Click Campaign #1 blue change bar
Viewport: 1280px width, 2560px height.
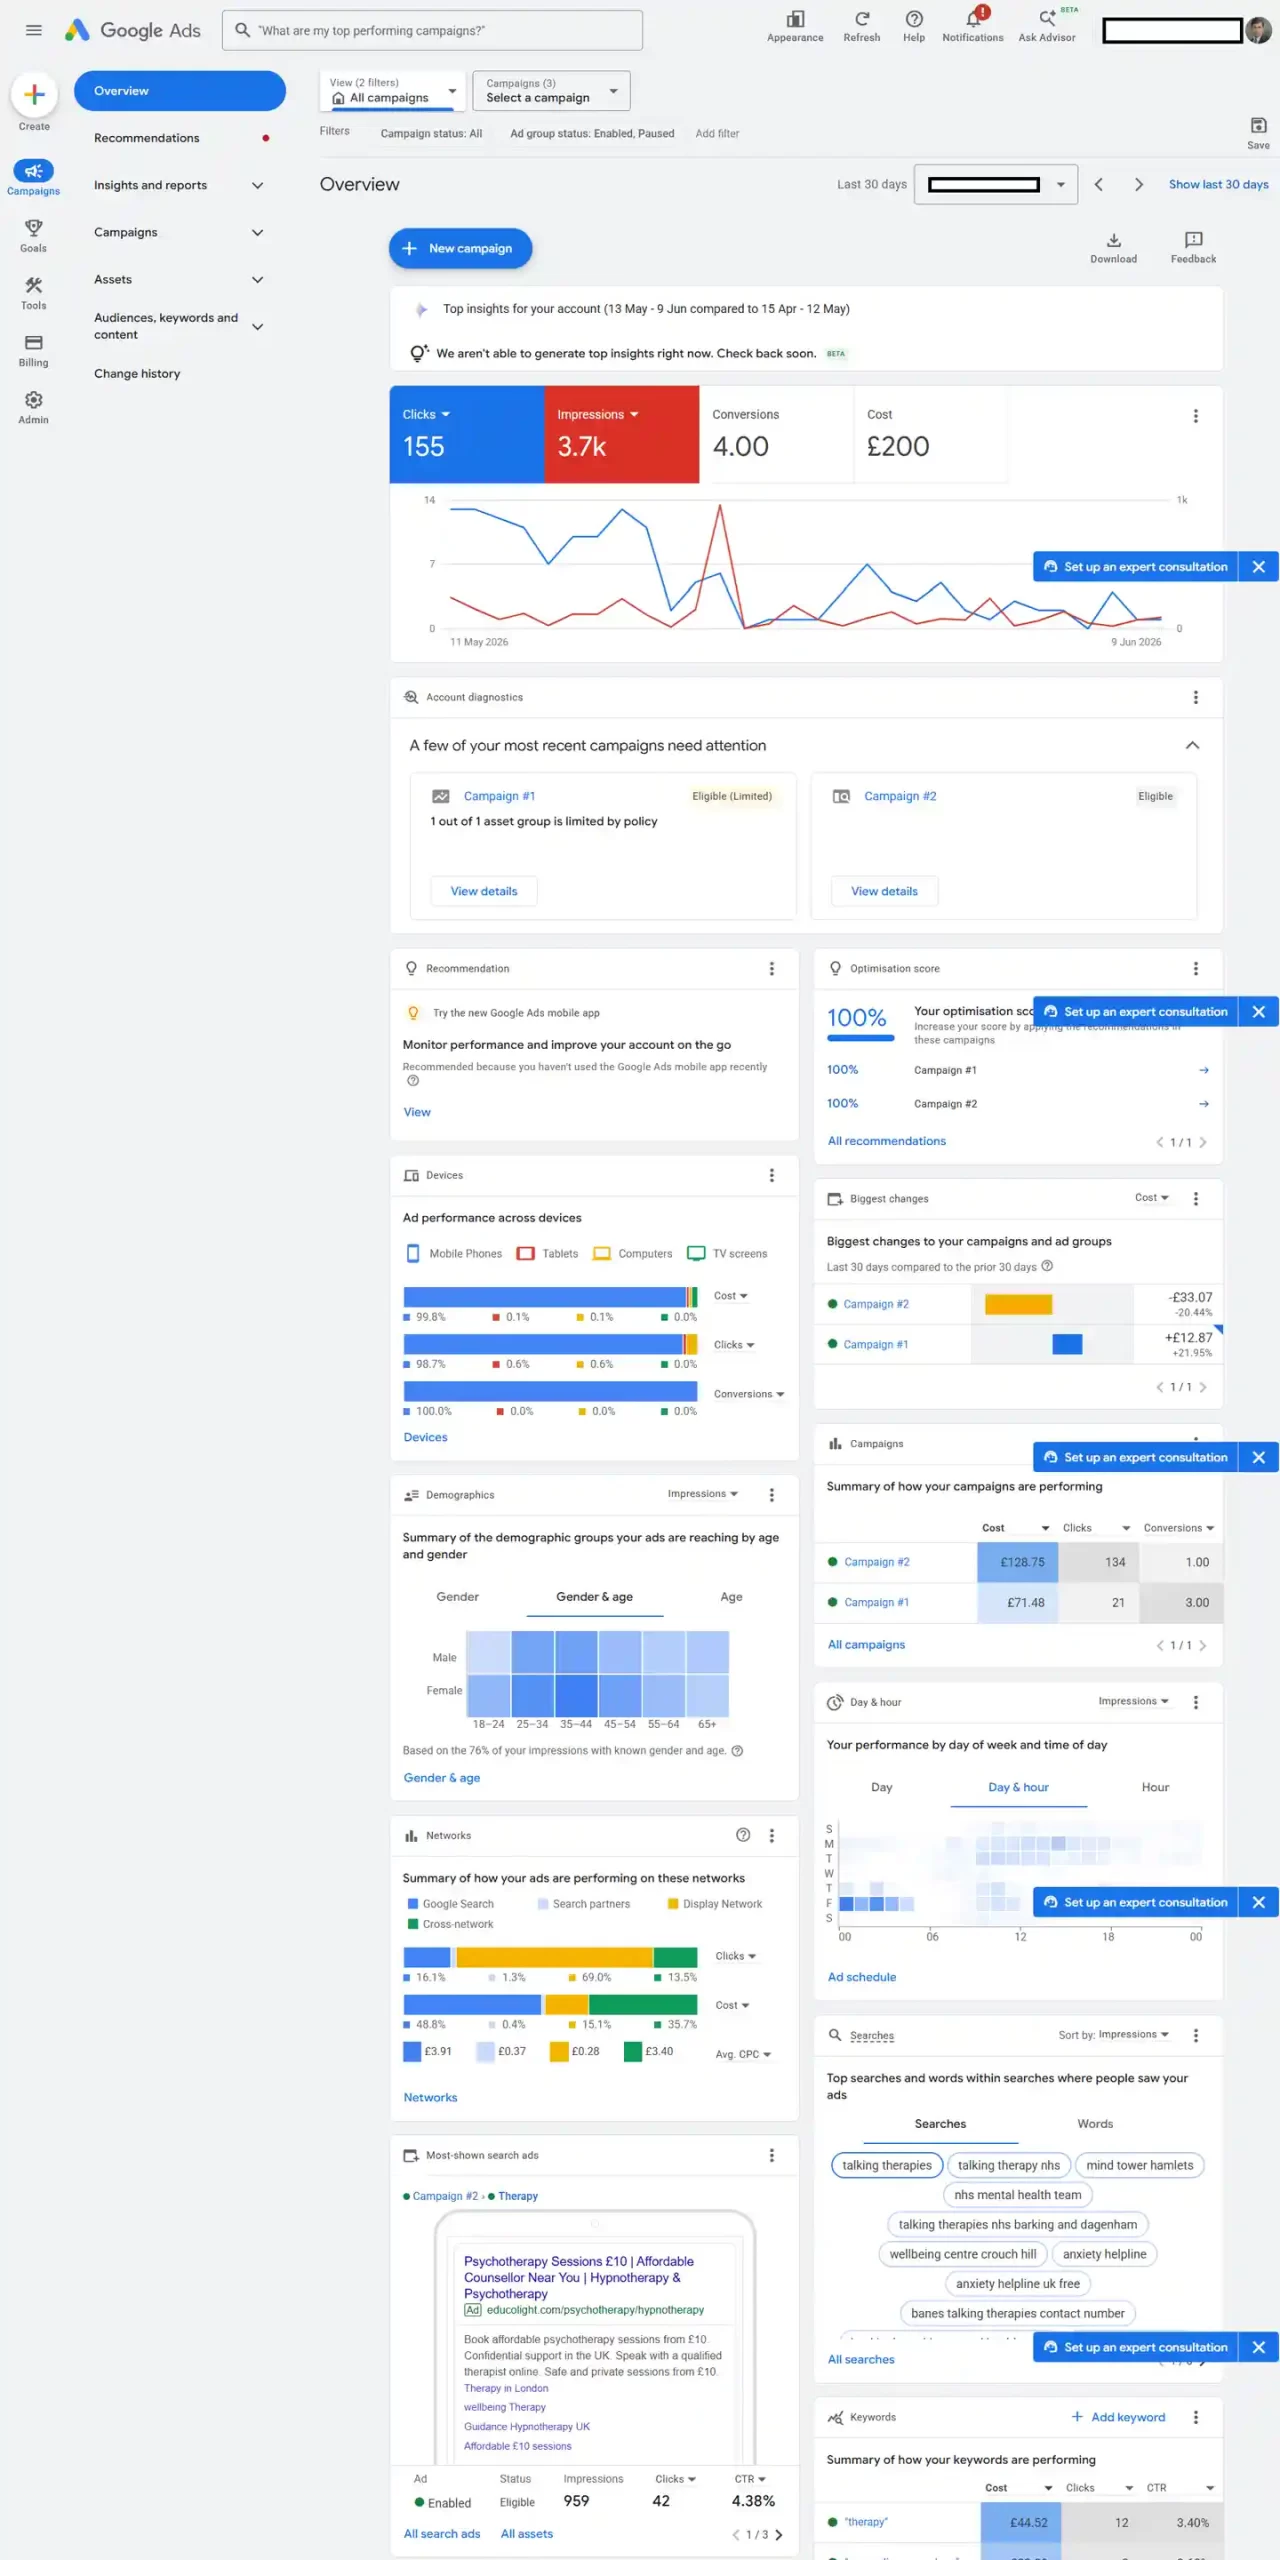click(x=1067, y=1344)
